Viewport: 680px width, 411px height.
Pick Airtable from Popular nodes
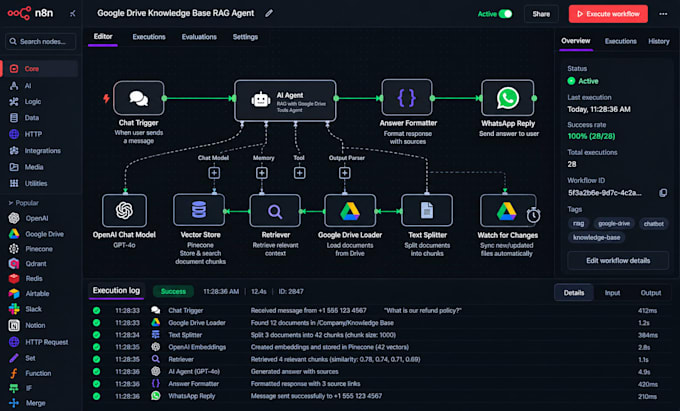tap(29, 294)
